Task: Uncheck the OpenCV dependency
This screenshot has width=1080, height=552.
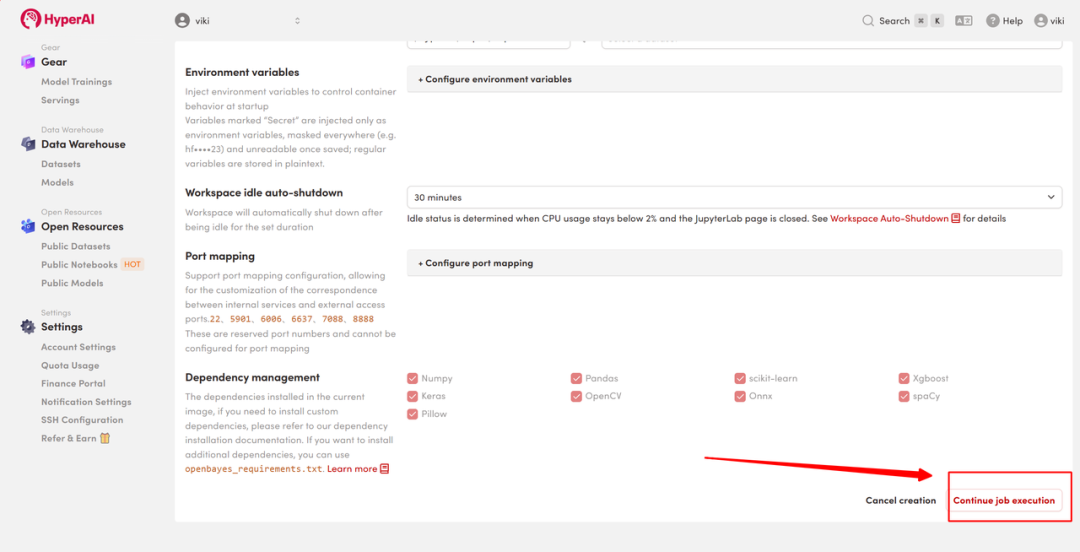Action: pyautogui.click(x=577, y=396)
